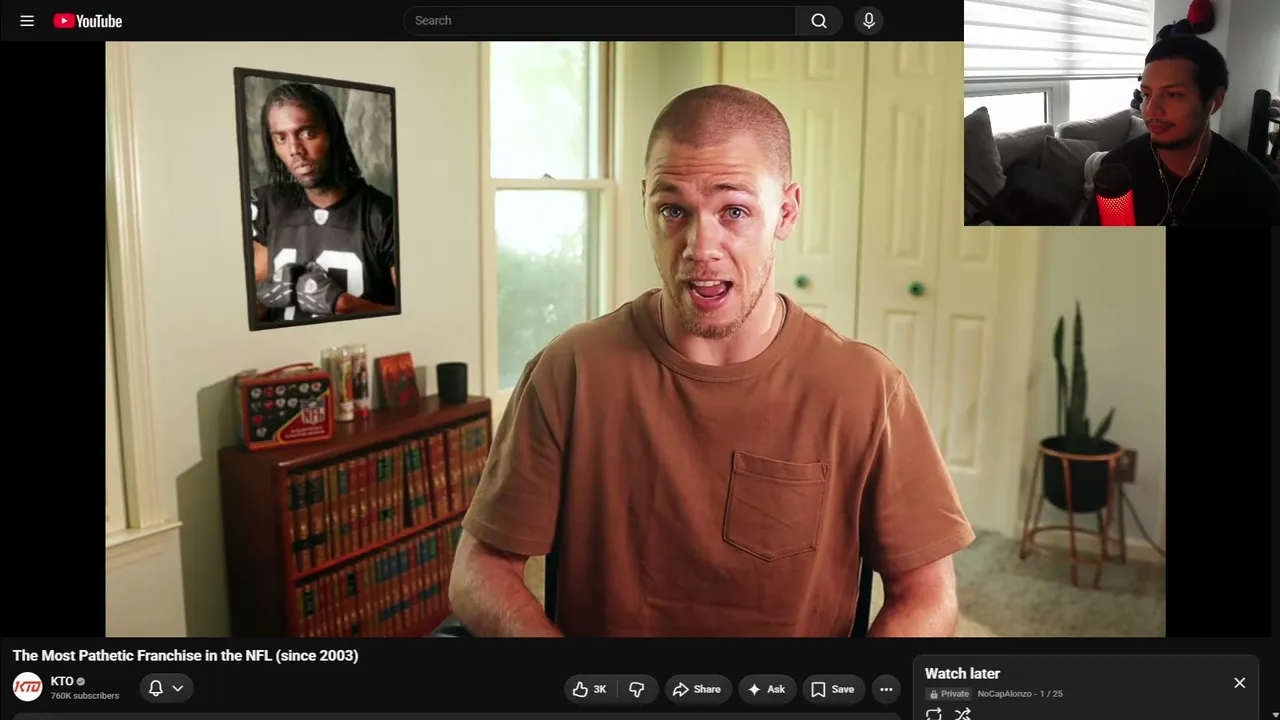Click the webcam overlay in the corner
Image resolution: width=1280 pixels, height=720 pixels.
(x=1122, y=113)
